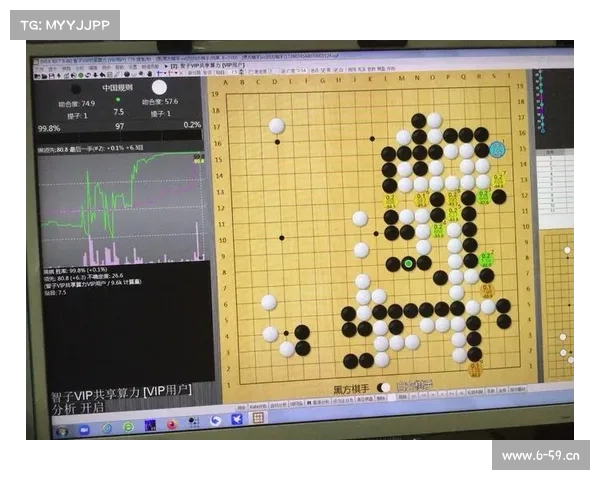Click the 中国规则 rules label
The image size is (600, 480).
[117, 88]
